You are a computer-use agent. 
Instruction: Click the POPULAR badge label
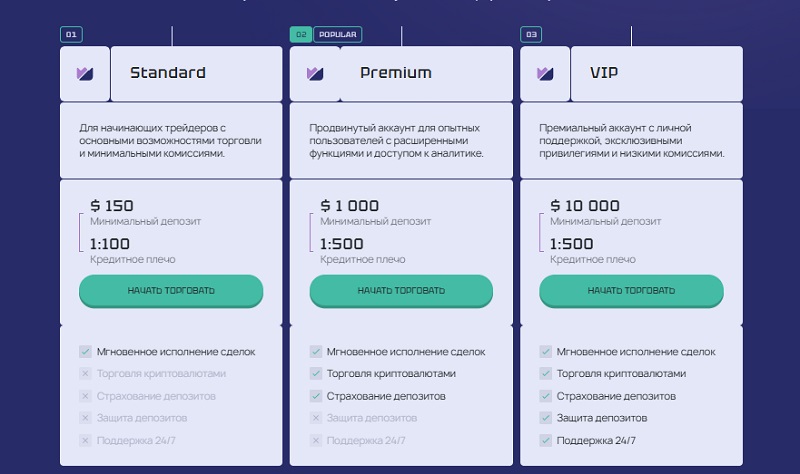point(338,34)
